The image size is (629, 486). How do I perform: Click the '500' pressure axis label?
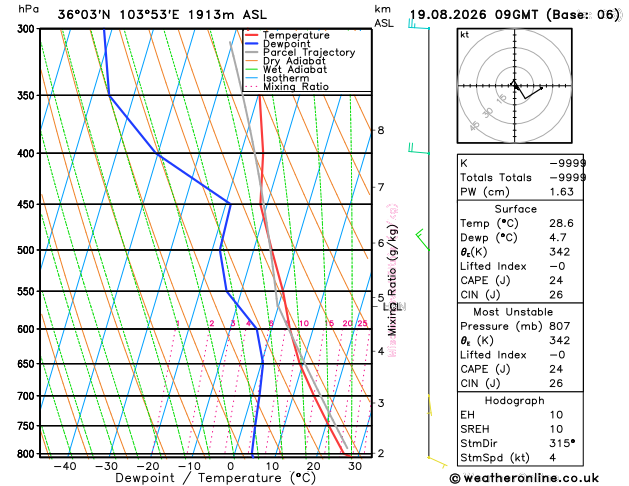click(x=28, y=250)
